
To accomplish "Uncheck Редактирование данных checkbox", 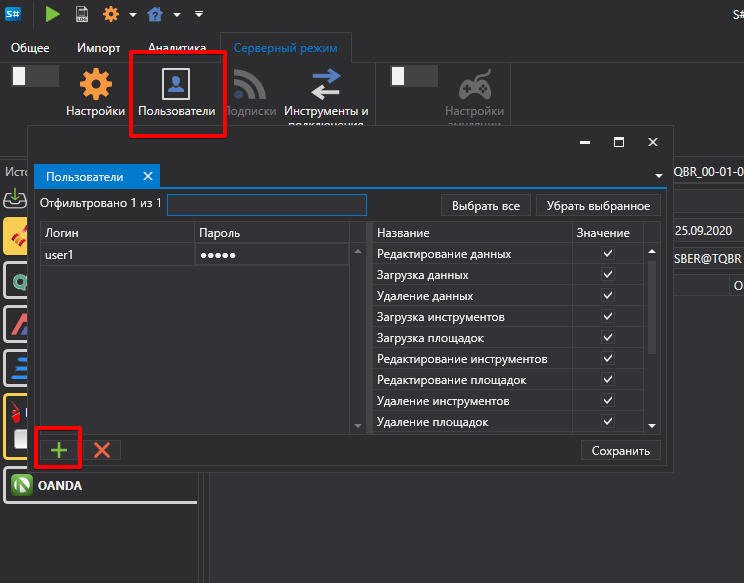I will coord(608,253).
